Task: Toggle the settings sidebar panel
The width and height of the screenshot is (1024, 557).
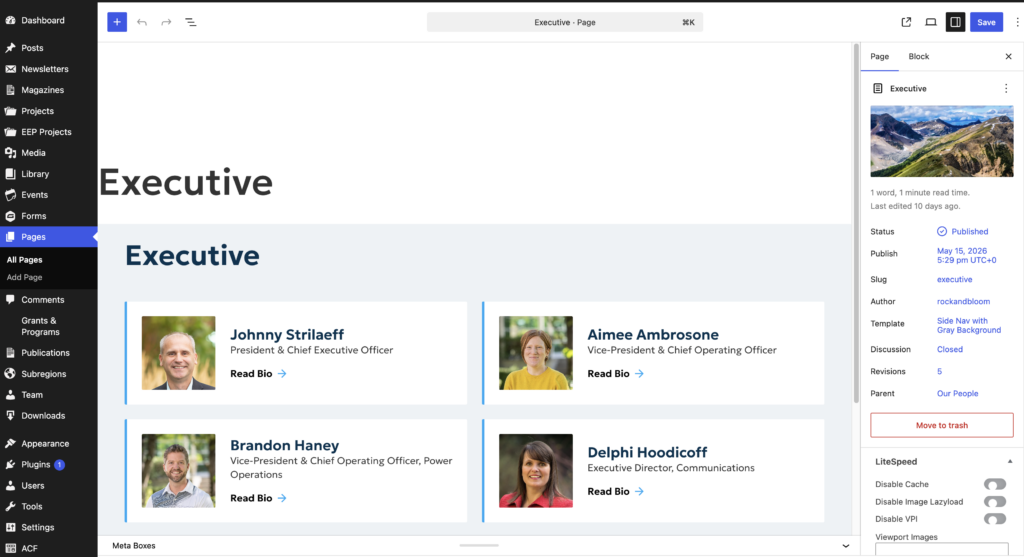Action: pos(955,22)
